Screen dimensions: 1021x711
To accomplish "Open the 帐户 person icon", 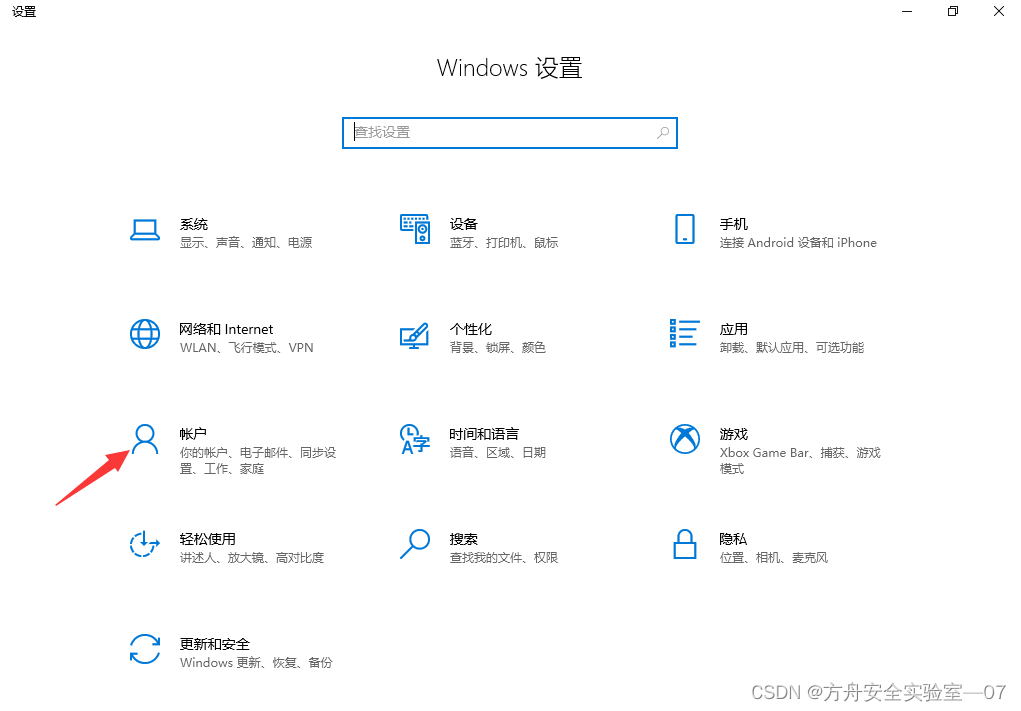I will pos(145,439).
